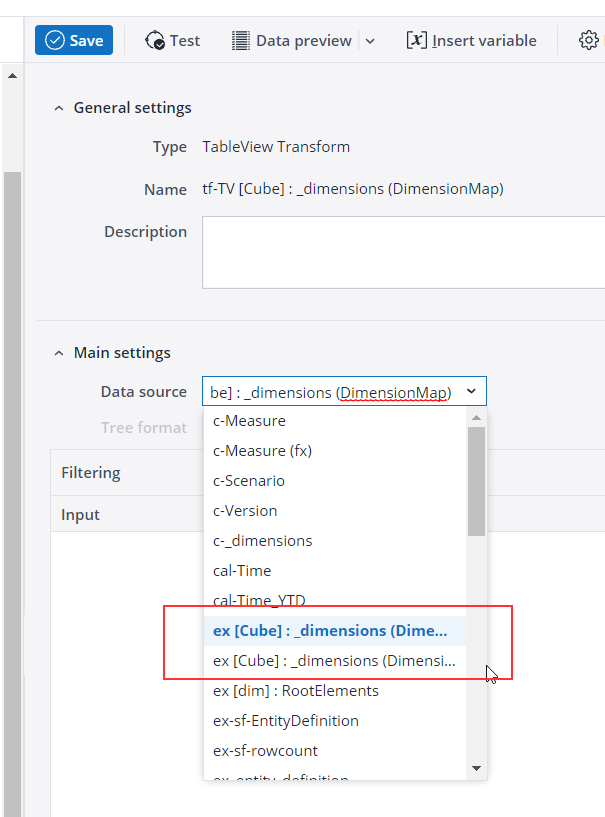Click the dropdown list's scroll up arrow
This screenshot has width=605, height=817.
tap(476, 417)
